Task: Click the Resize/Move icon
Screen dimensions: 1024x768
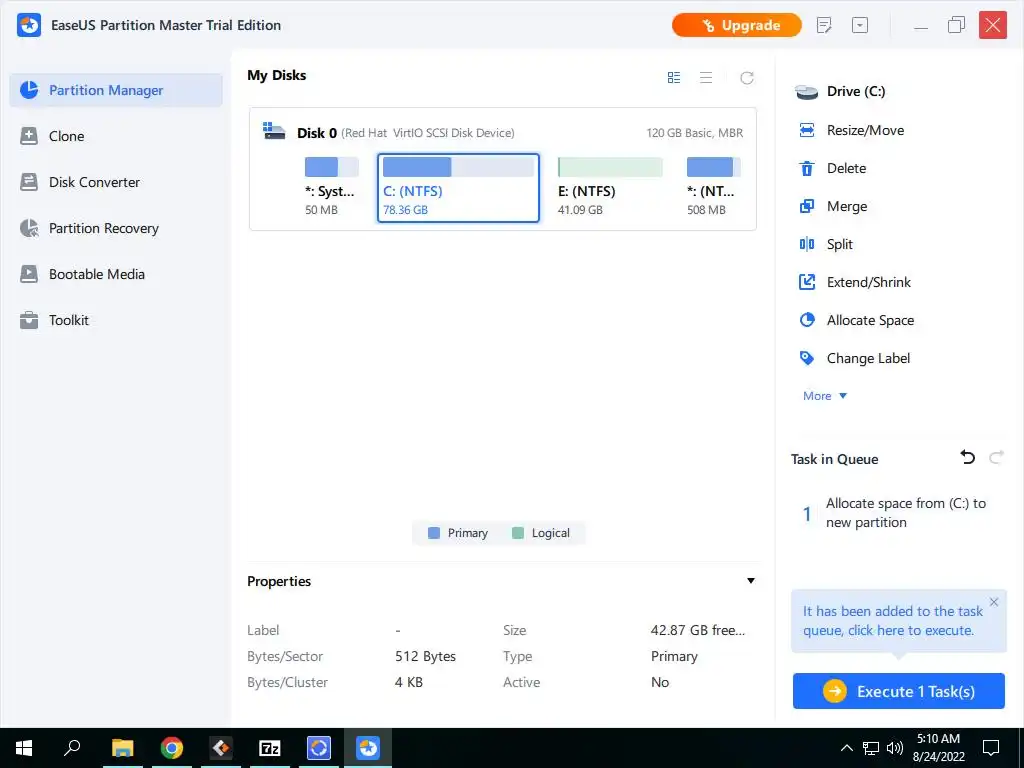Action: point(807,130)
